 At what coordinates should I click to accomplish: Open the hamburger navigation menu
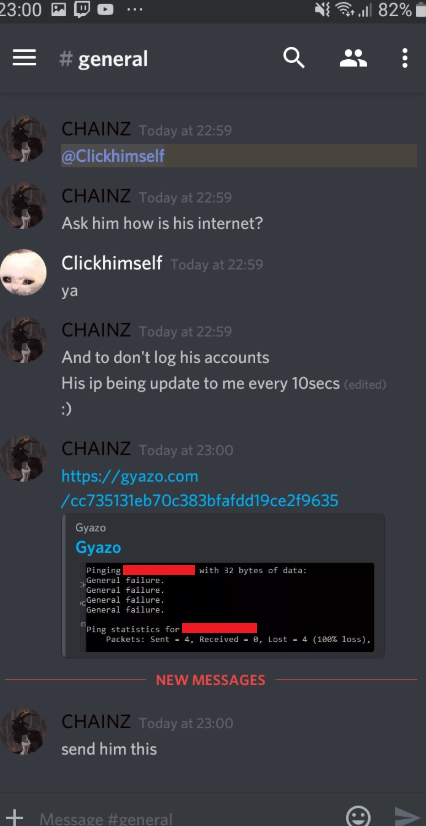point(24,58)
